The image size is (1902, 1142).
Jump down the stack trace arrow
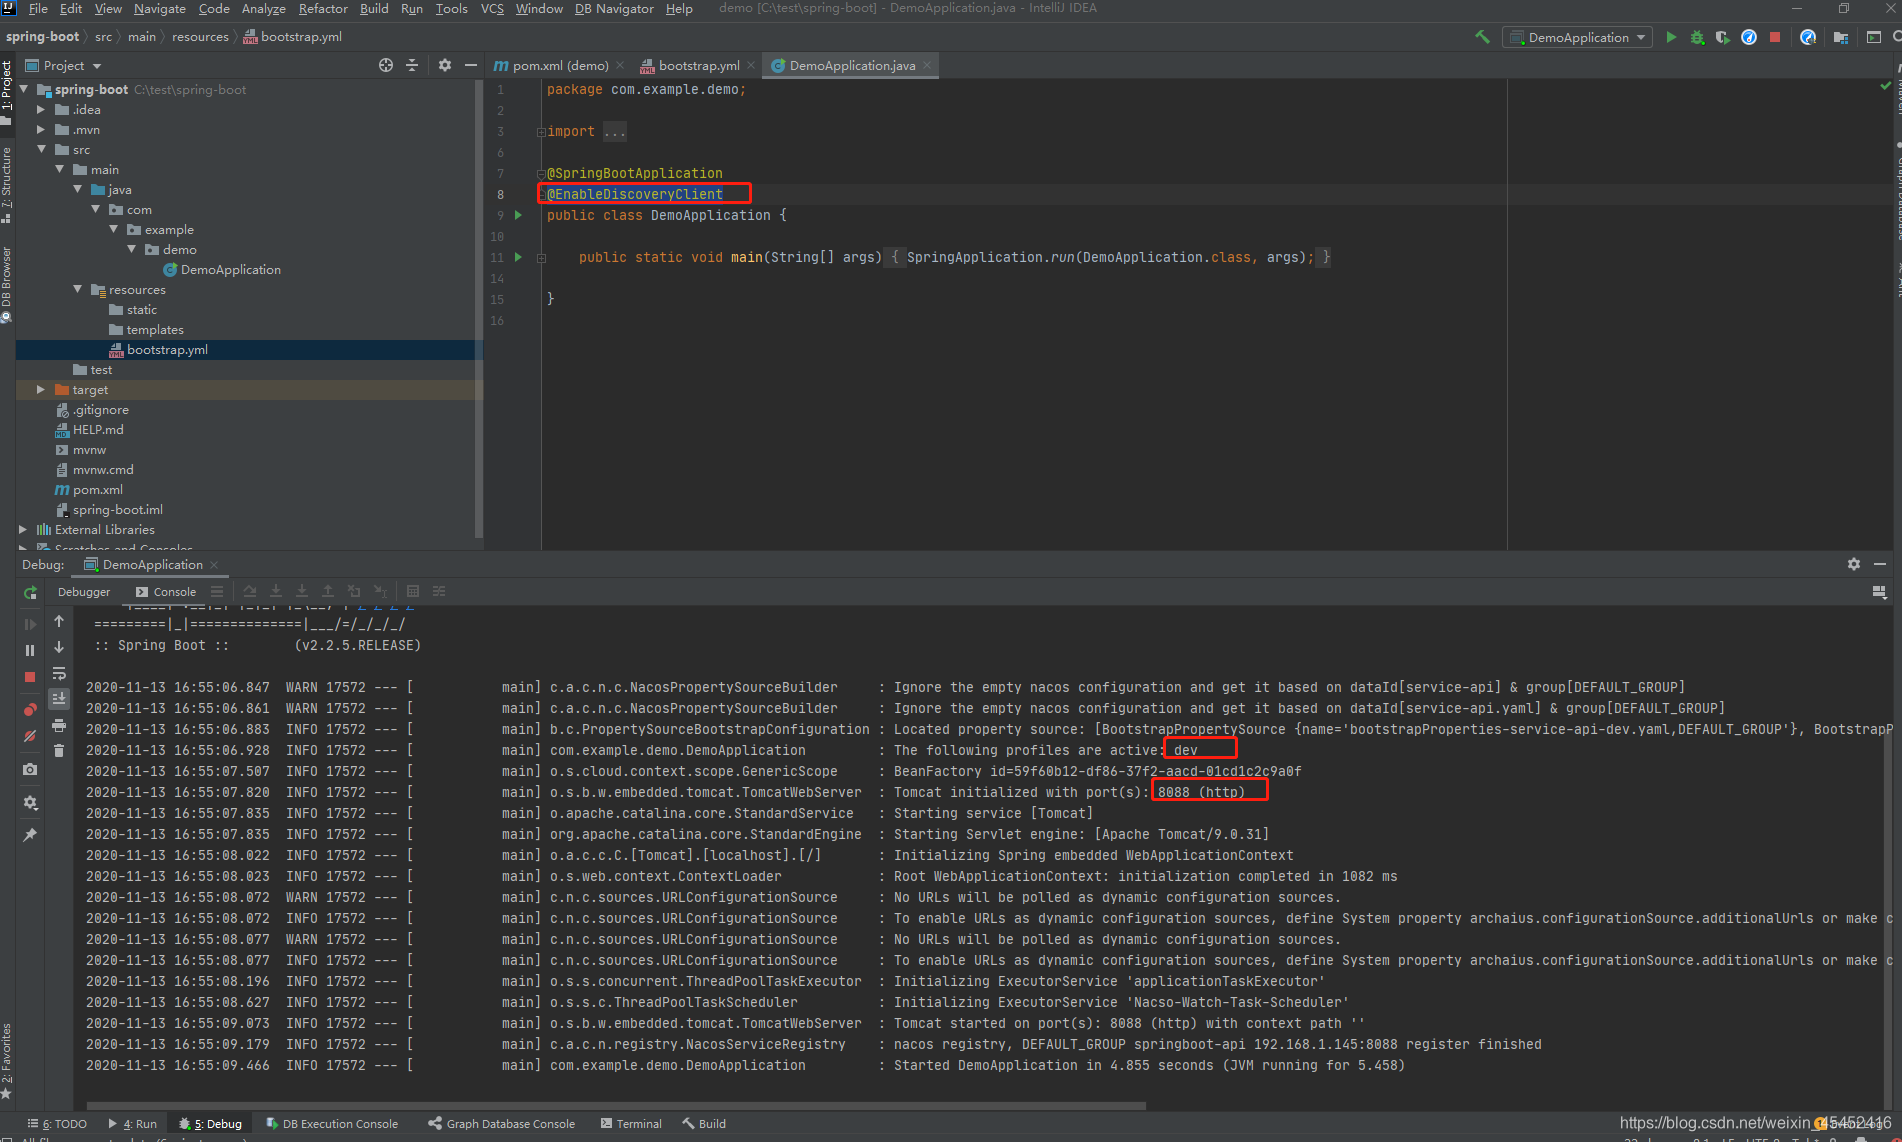(59, 647)
